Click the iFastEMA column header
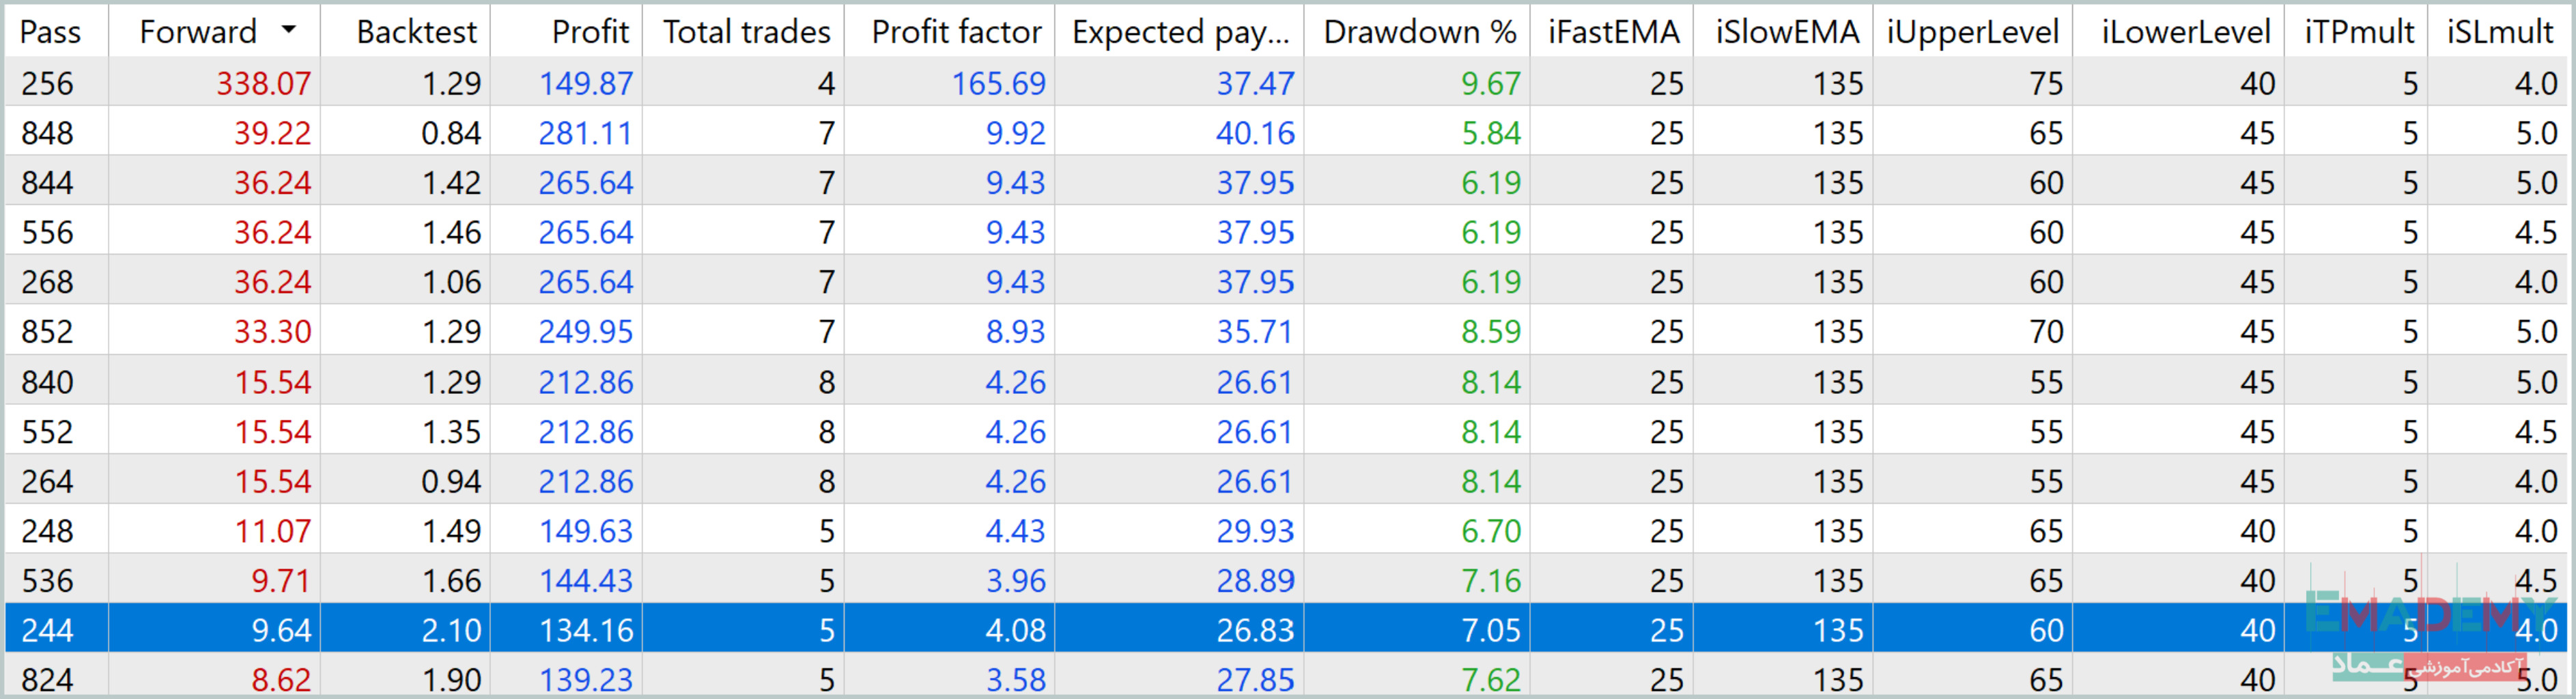 [x=1611, y=31]
